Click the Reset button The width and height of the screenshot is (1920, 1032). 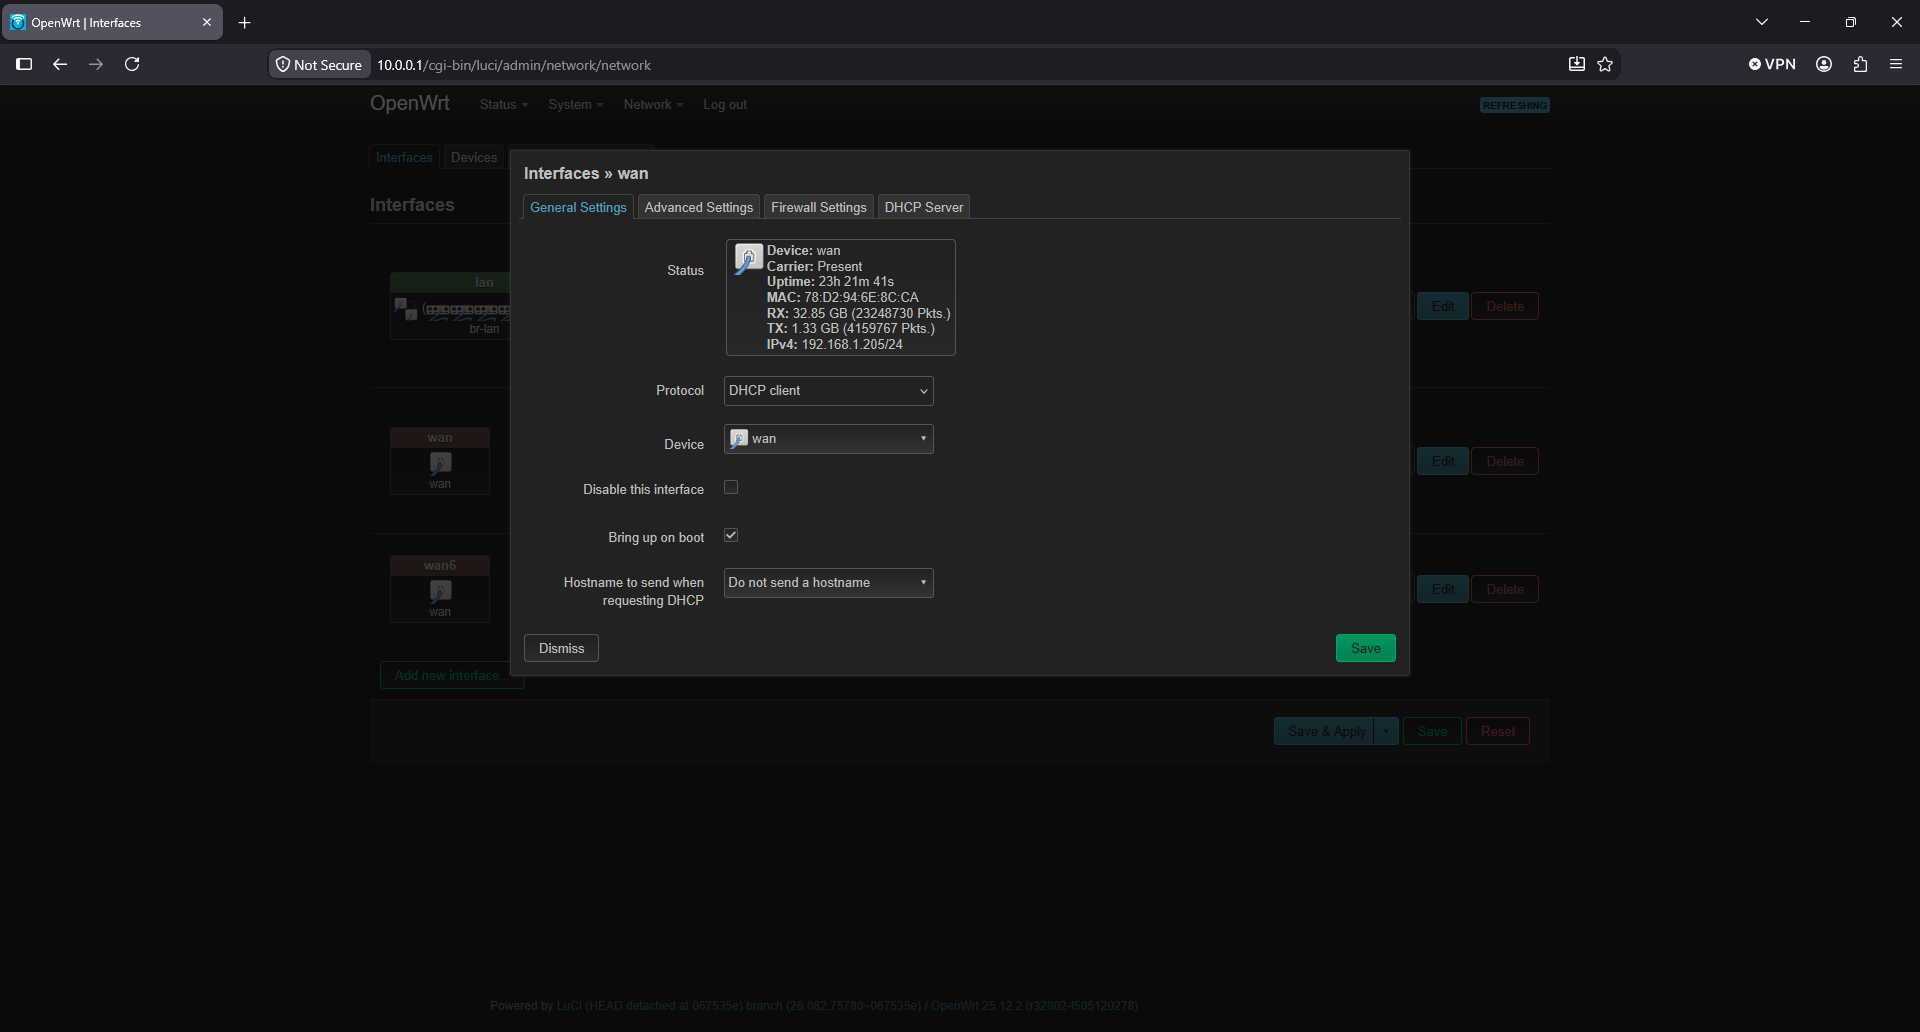click(1497, 731)
